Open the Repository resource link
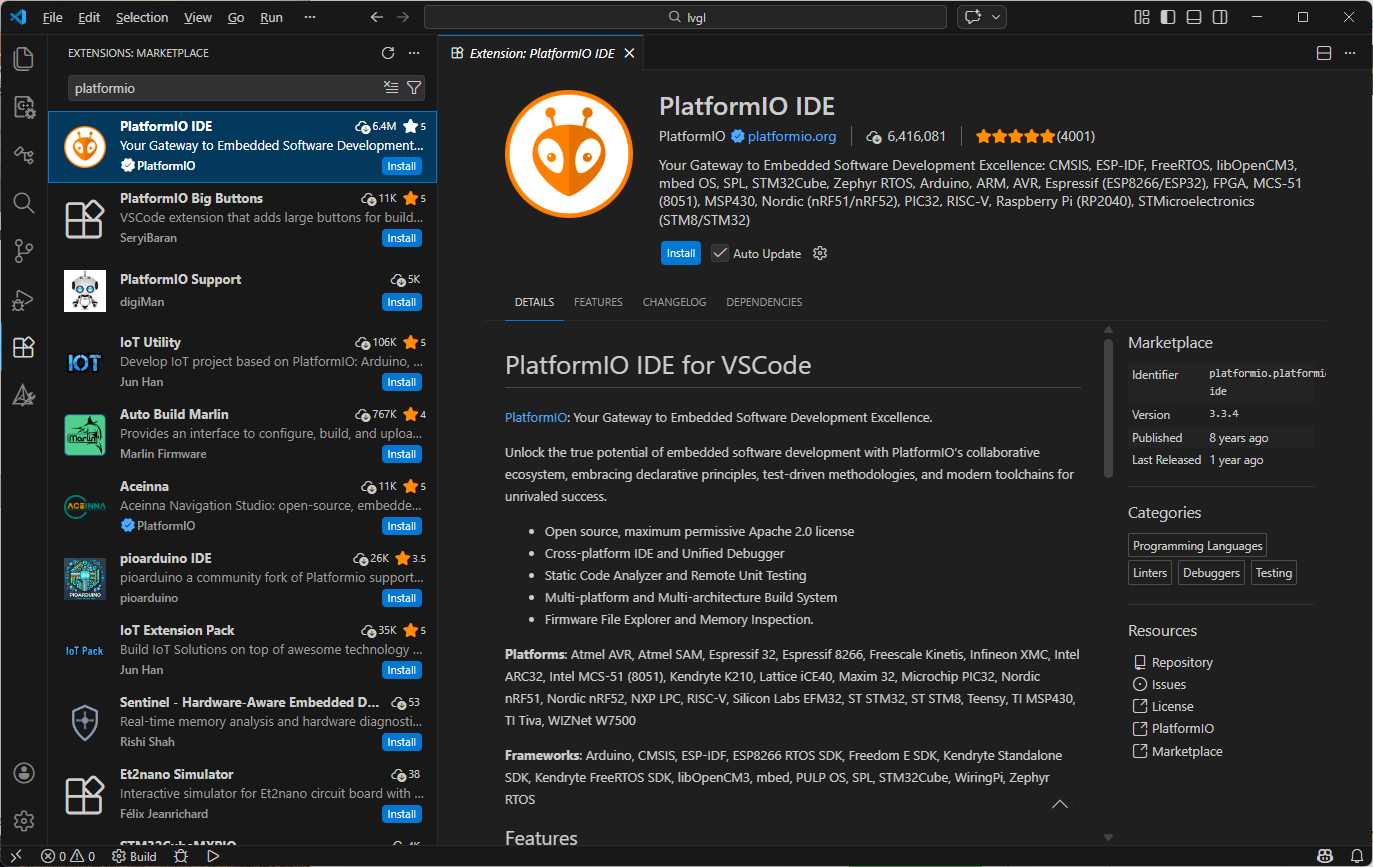This screenshot has height=867, width=1373. point(1182,662)
